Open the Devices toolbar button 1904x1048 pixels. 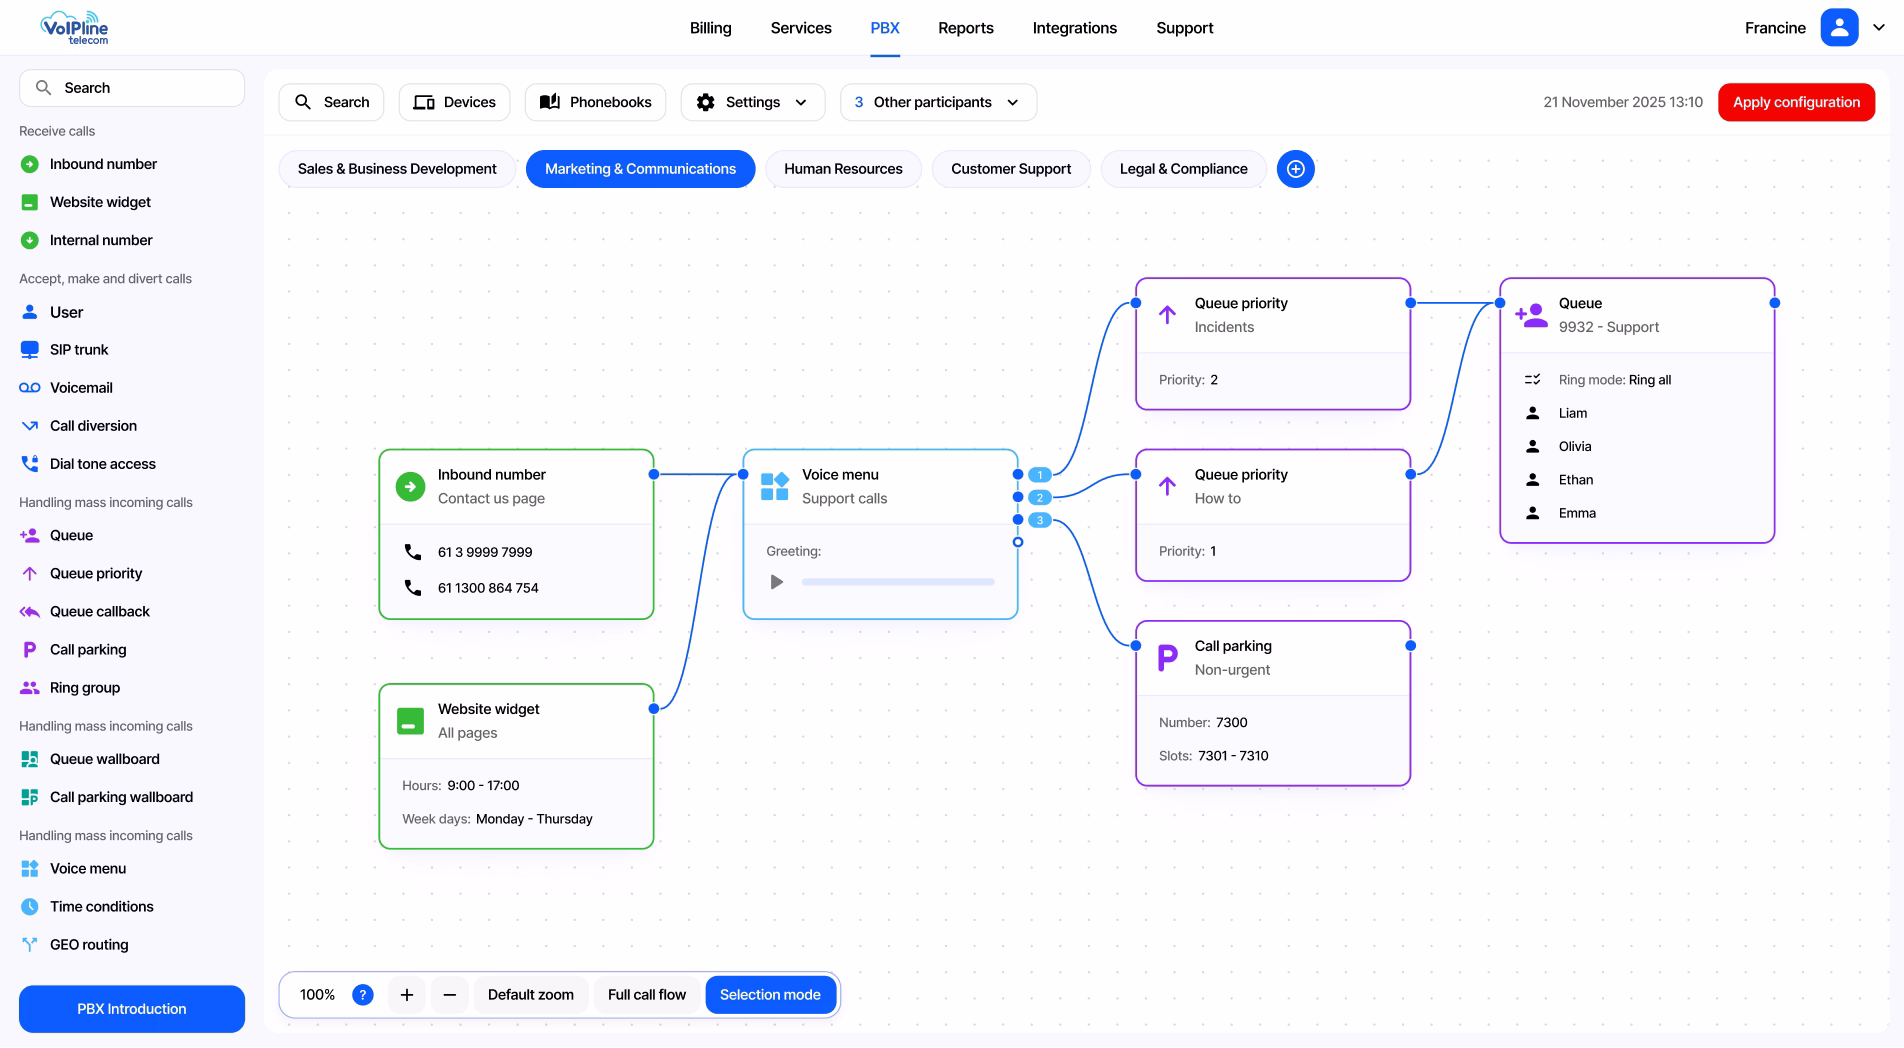point(455,102)
